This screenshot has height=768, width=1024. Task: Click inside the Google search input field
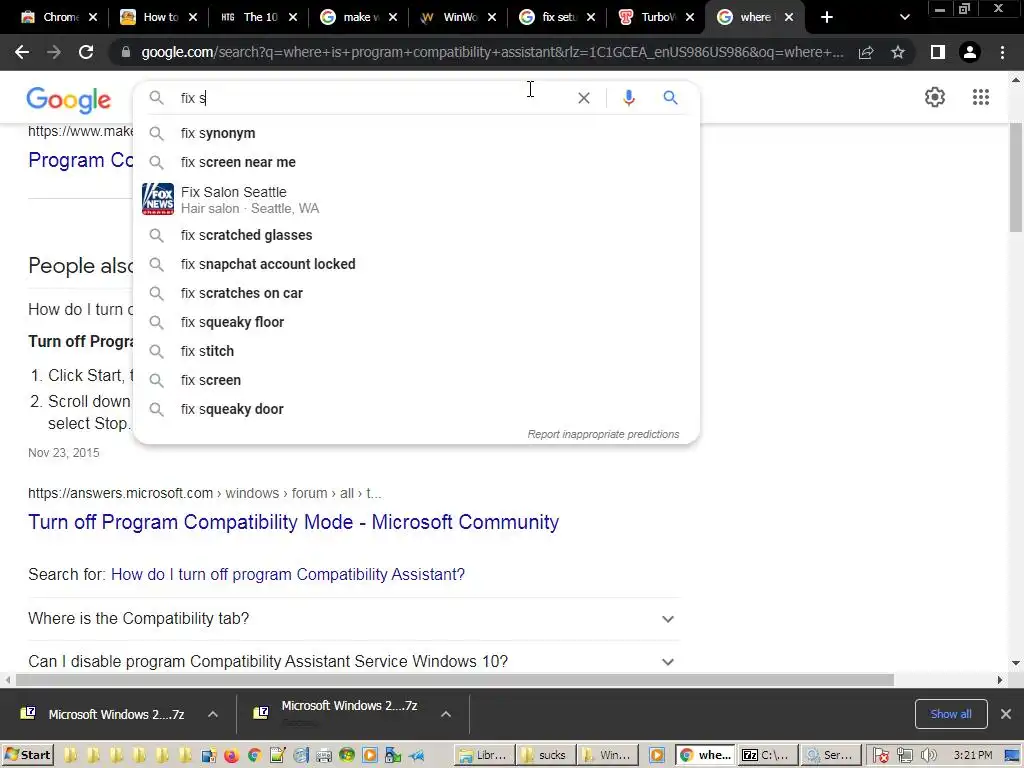(x=372, y=98)
